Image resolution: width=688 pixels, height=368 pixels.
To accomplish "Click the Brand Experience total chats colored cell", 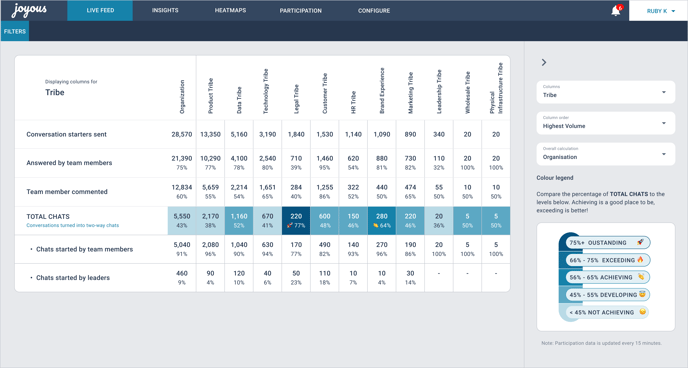I will (x=382, y=221).
